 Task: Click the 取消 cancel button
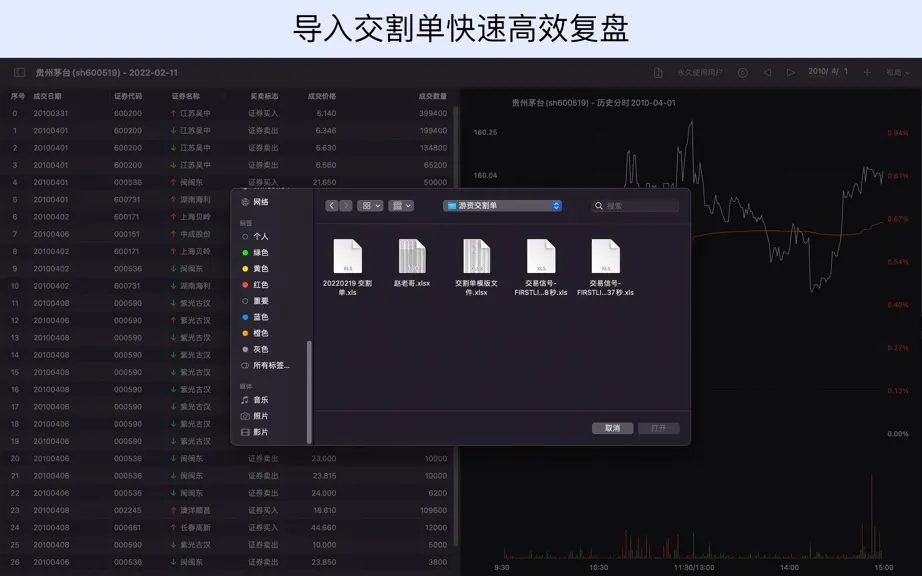613,428
